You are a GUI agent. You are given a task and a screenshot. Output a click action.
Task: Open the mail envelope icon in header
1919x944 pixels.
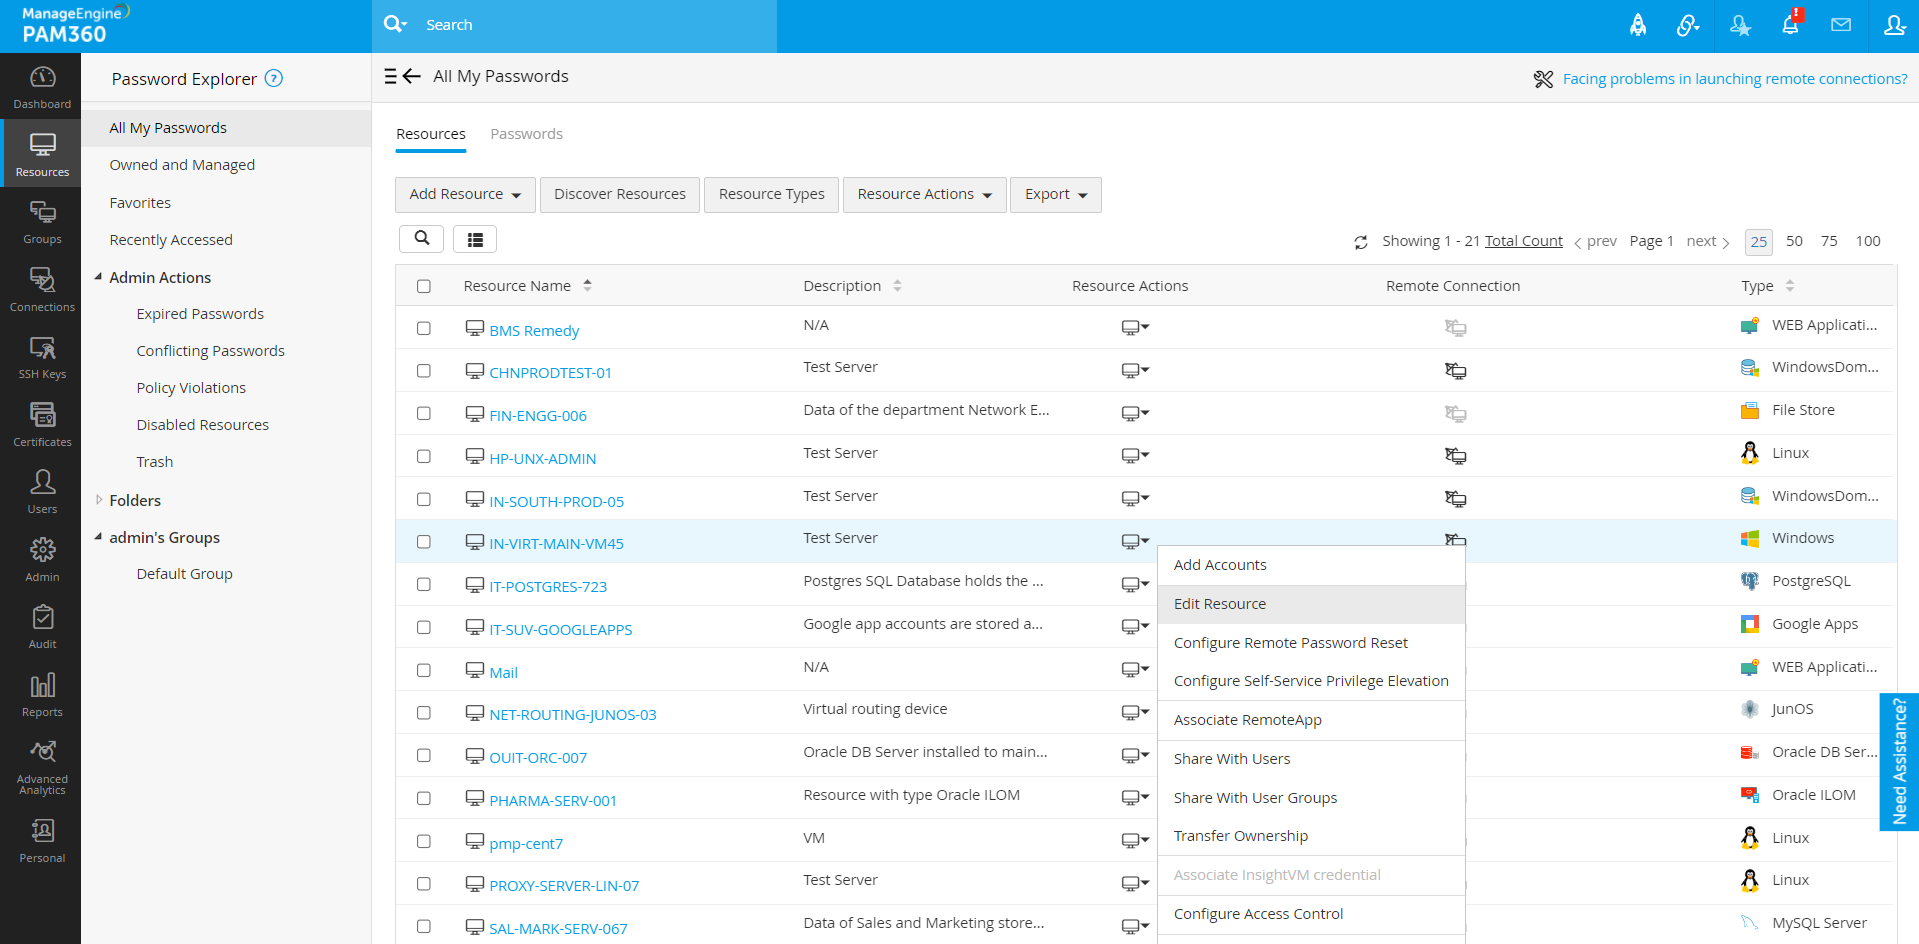1841,25
